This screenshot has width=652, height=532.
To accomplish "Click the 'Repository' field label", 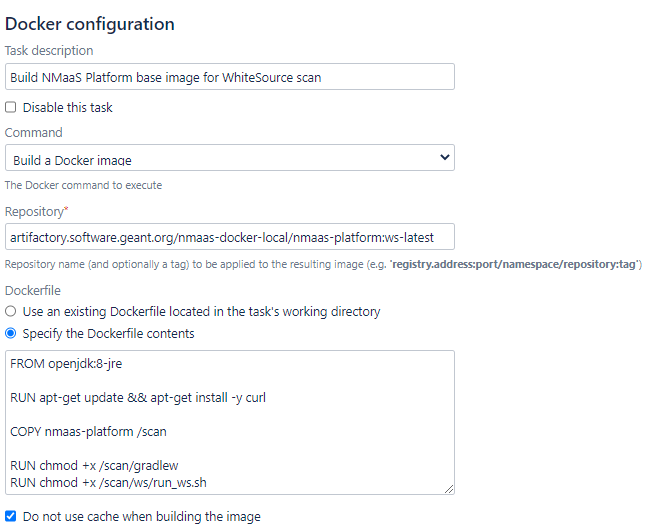I will point(36,212).
